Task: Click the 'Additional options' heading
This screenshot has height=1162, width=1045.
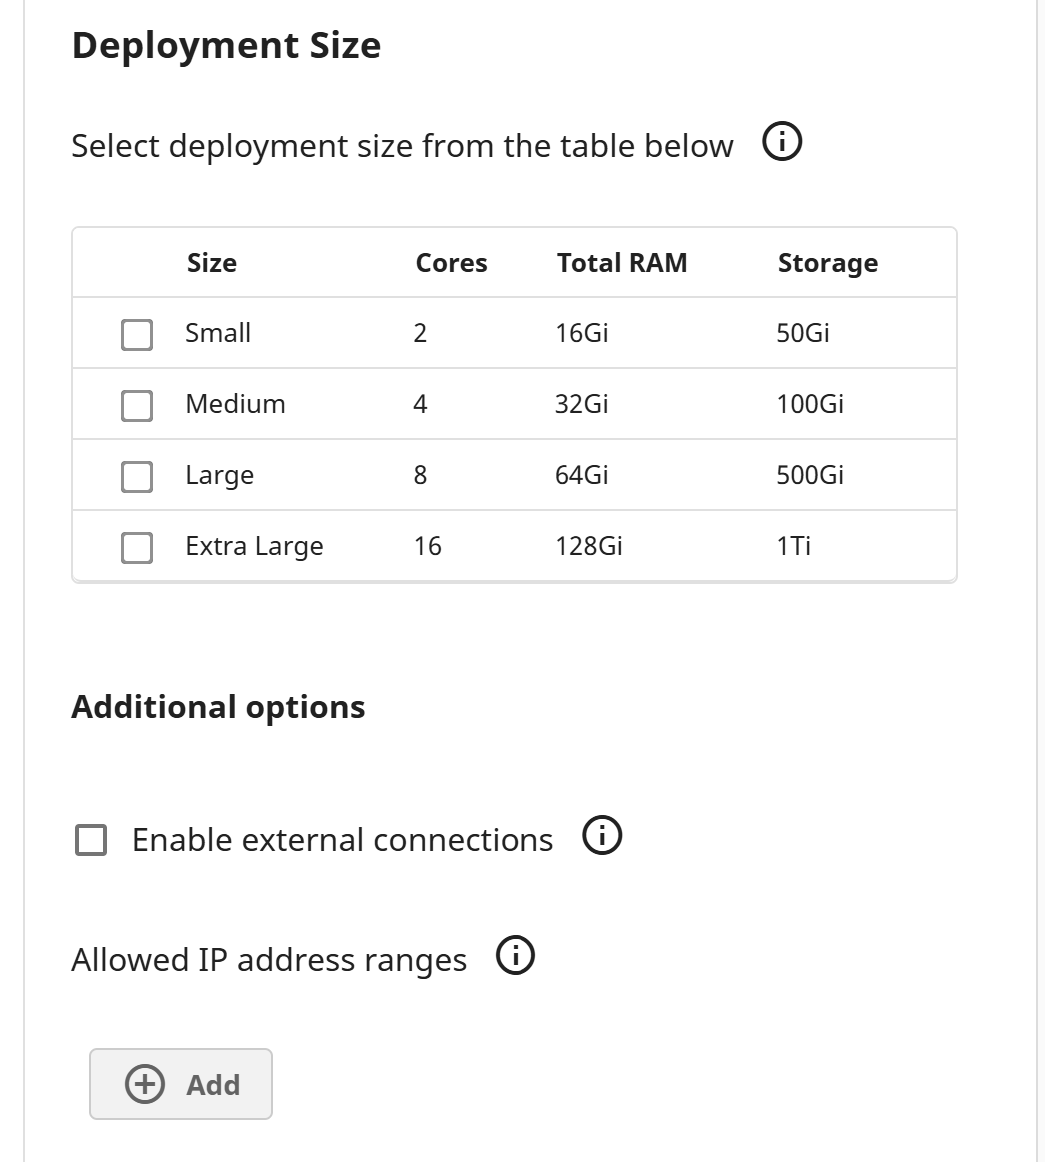Action: 218,707
